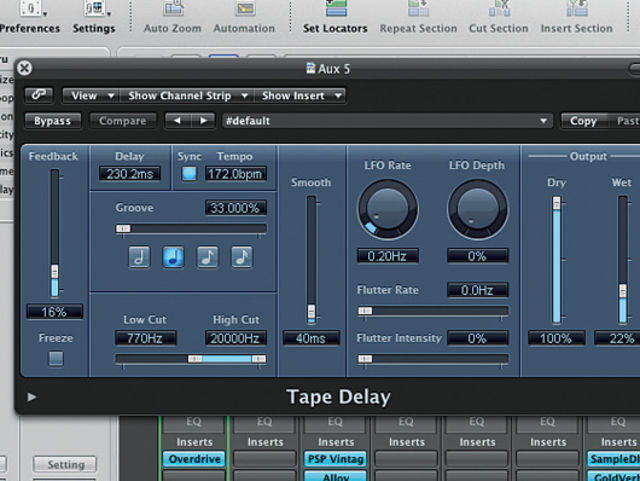The image size is (640, 481).
Task: Click the Groove slider handle
Action: pos(123,228)
